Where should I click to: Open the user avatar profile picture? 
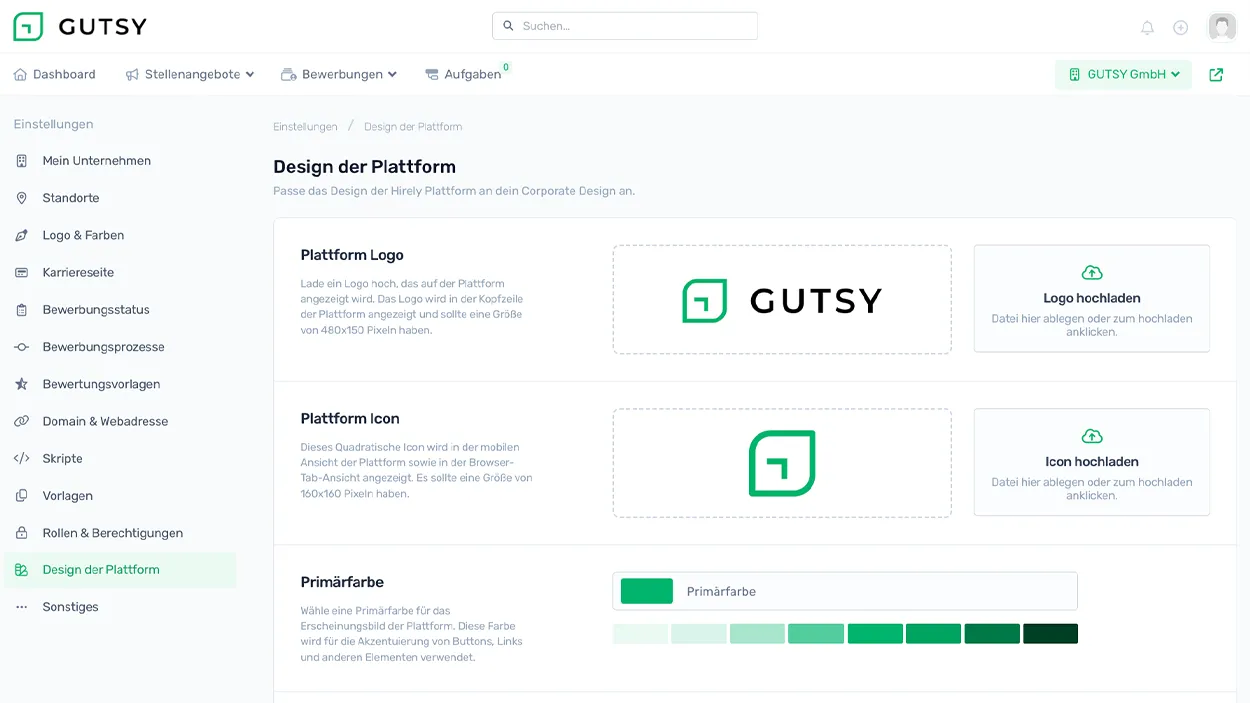click(x=1222, y=27)
